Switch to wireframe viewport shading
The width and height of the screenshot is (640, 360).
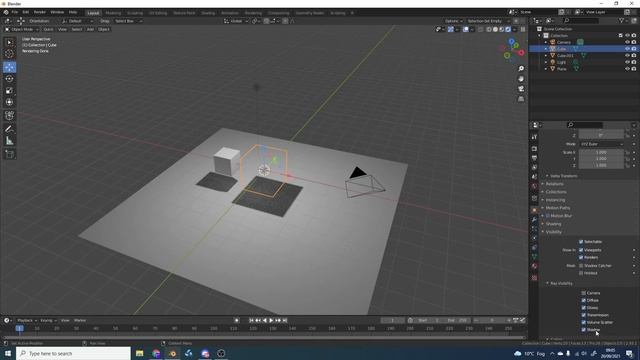[x=489, y=29]
